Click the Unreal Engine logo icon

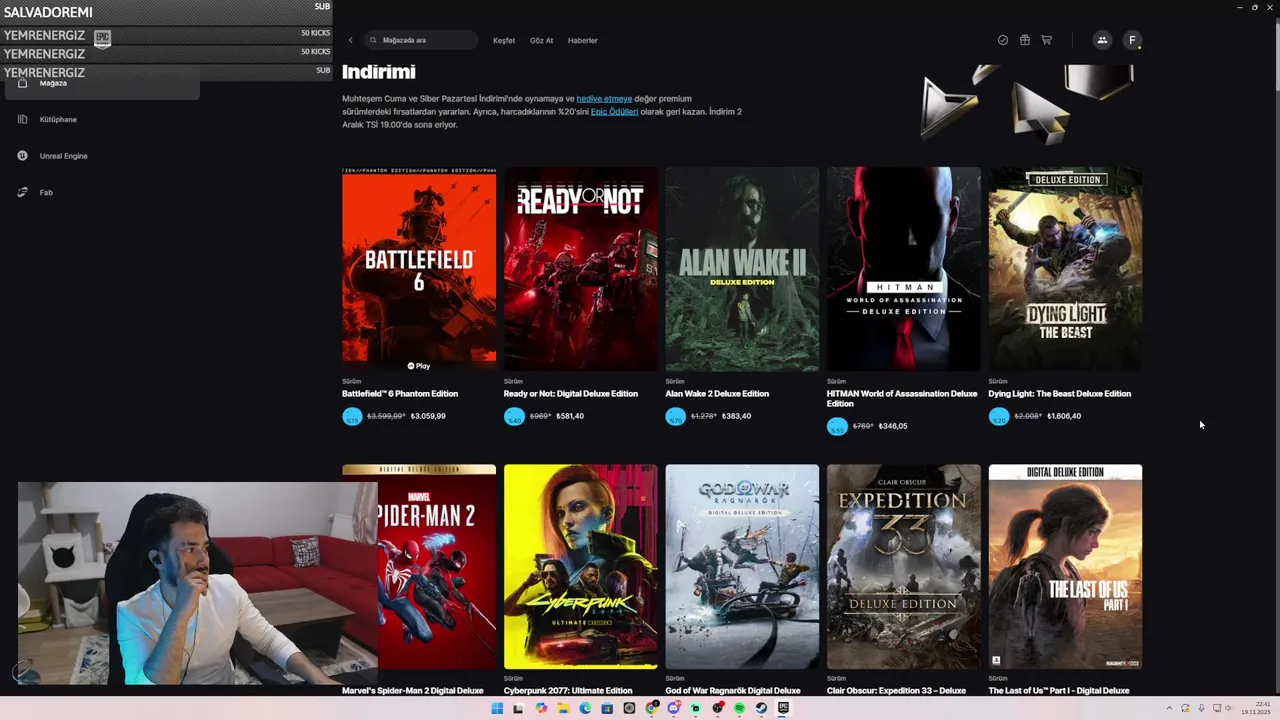(22, 155)
